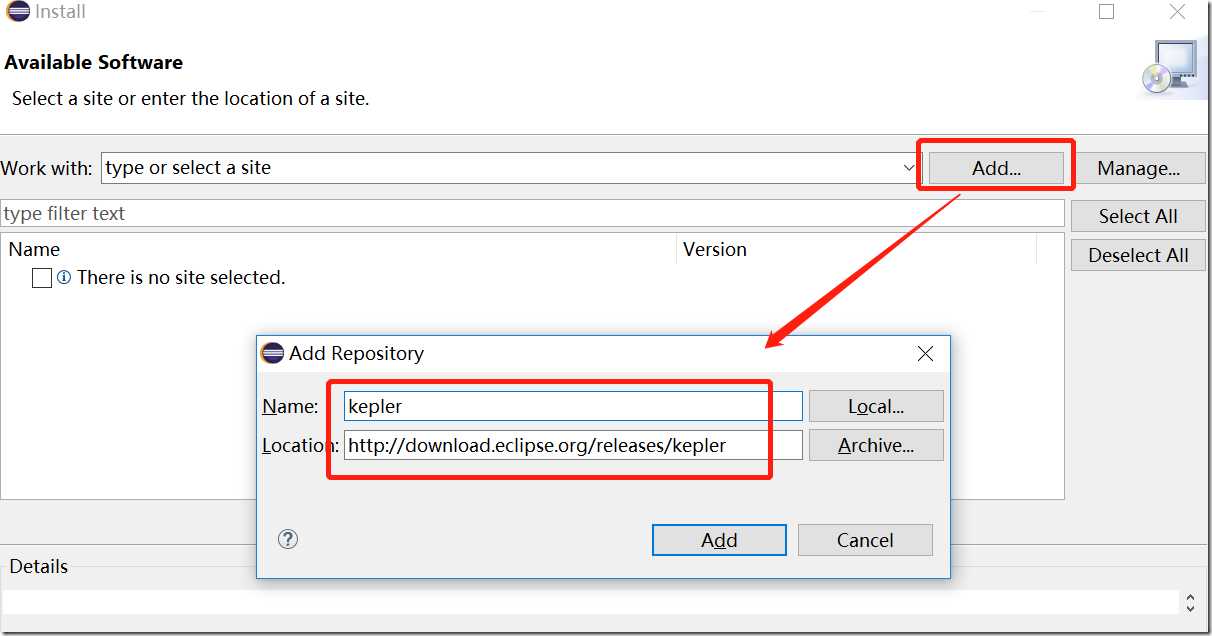The width and height of the screenshot is (1212, 636).
Task: Focus the Name field containing kepler
Action: (x=573, y=406)
